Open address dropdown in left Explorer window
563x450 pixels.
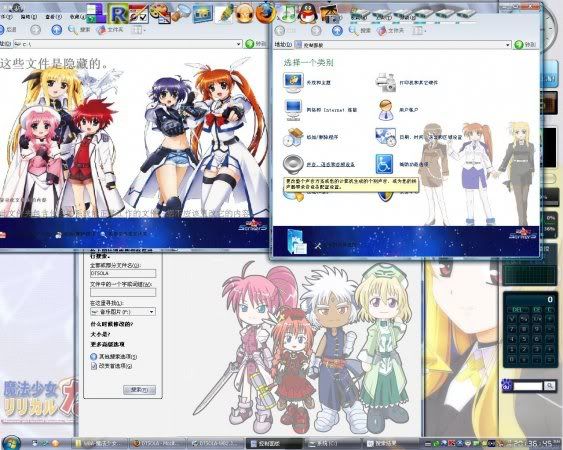238,44
